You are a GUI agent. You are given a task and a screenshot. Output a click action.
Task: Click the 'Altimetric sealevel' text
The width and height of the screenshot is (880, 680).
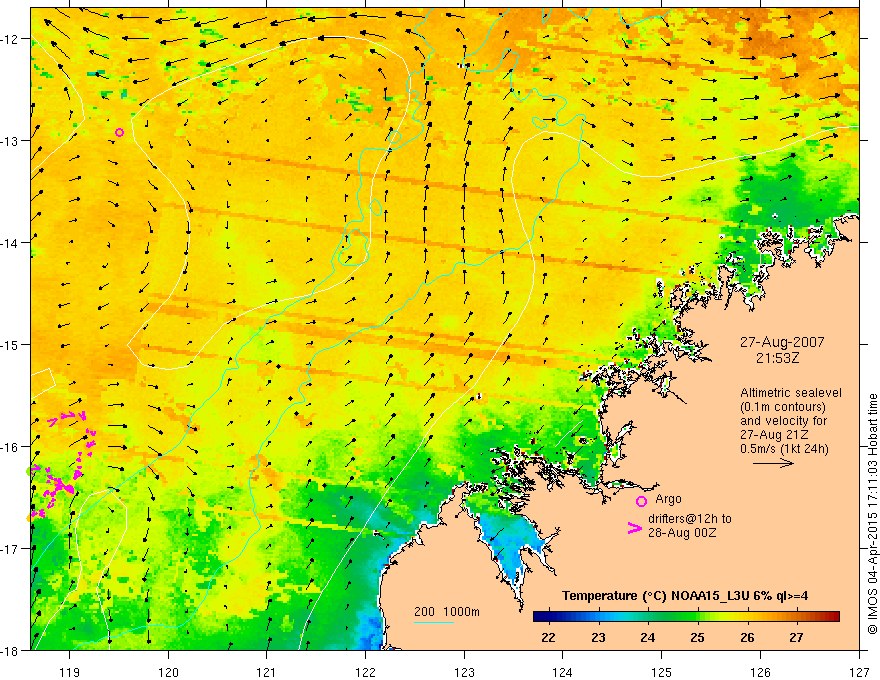coord(791,393)
